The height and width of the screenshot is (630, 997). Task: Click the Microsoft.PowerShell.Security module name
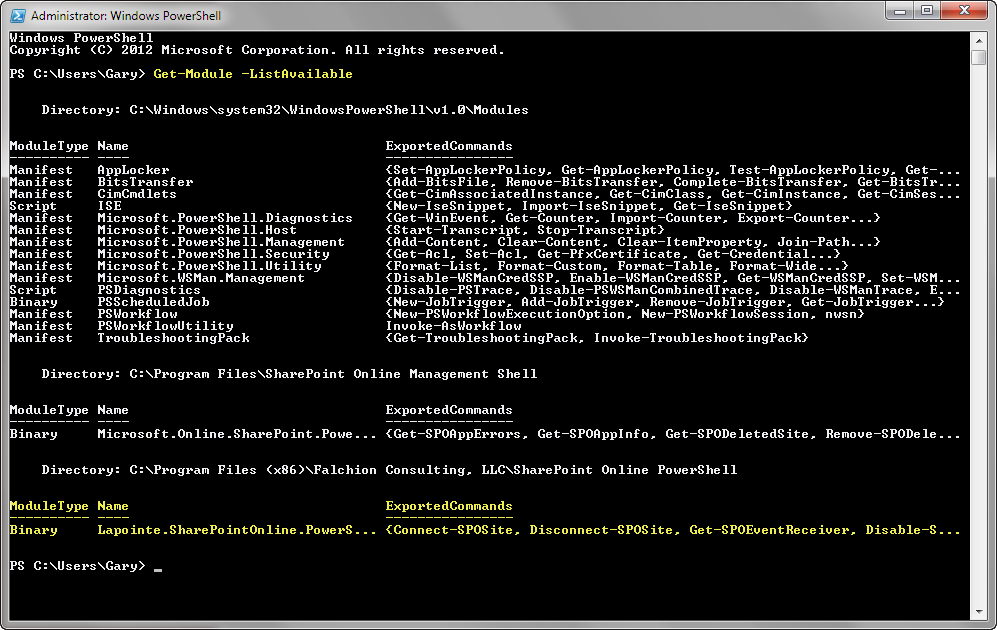point(213,254)
